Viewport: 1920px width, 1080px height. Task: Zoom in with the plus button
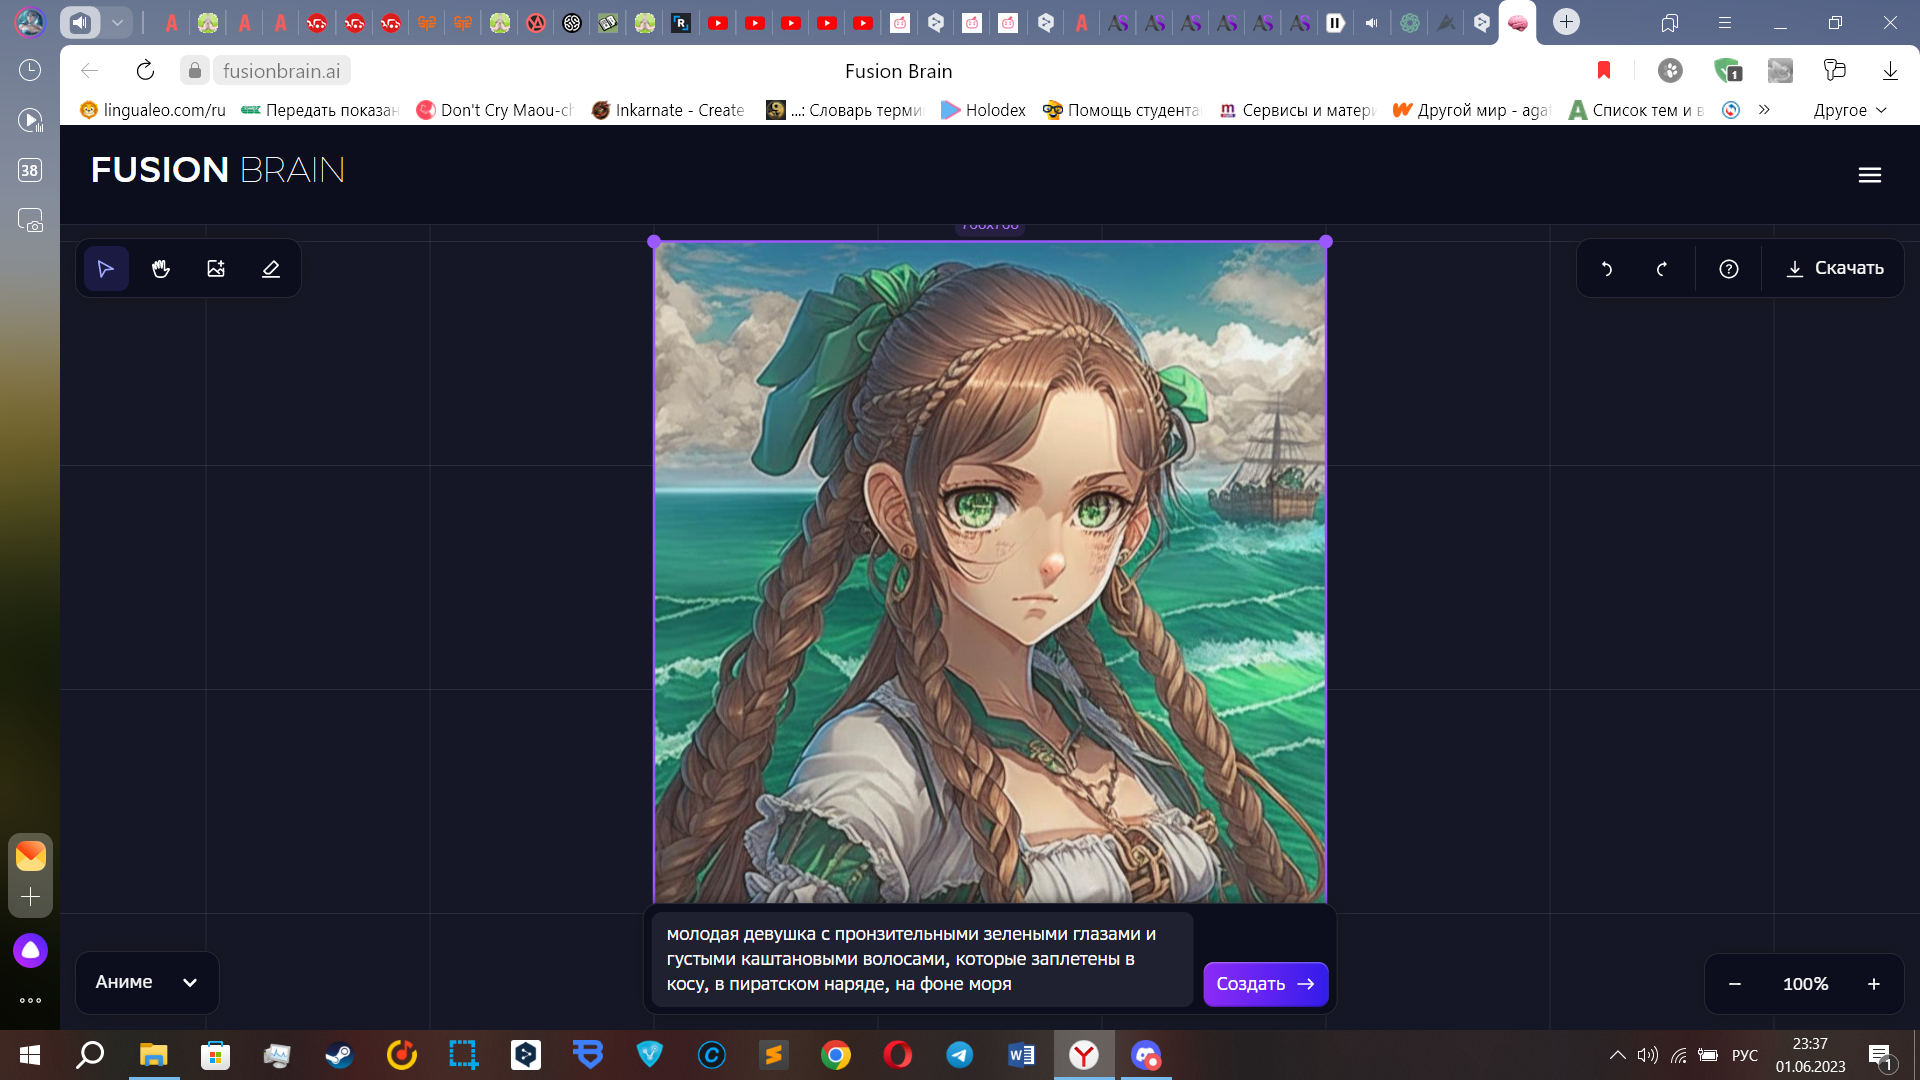(x=1874, y=984)
